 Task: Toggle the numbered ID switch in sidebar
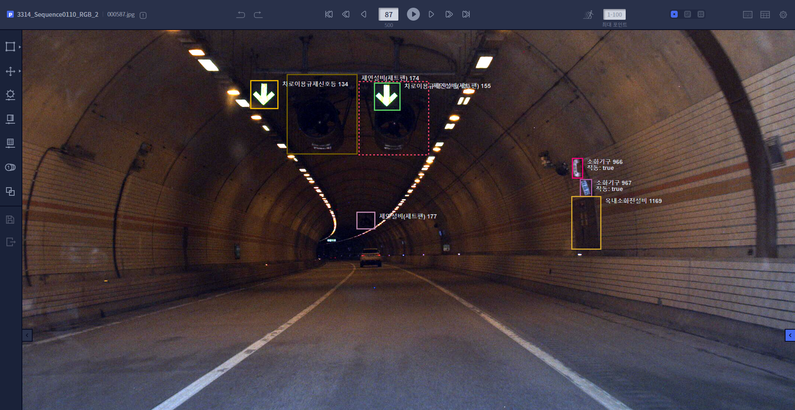pyautogui.click(x=10, y=167)
